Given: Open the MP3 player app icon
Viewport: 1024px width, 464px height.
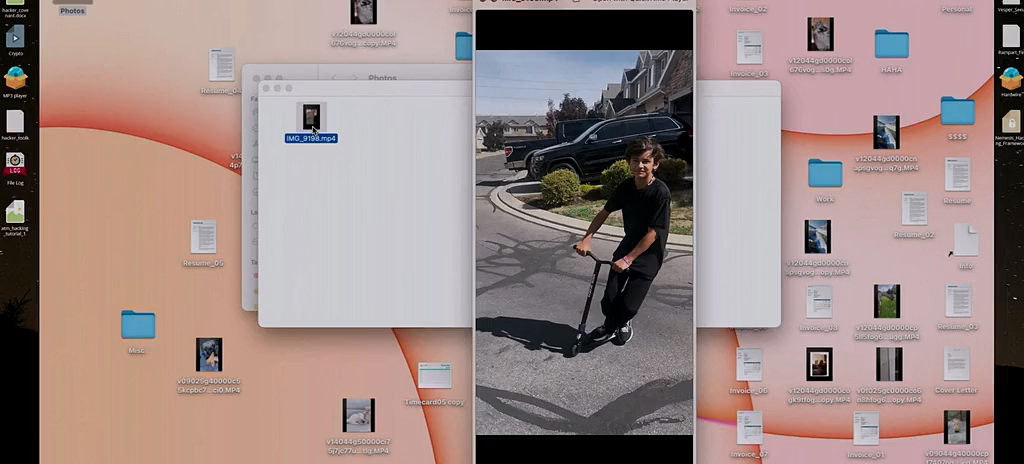Looking at the screenshot, I should click(15, 78).
